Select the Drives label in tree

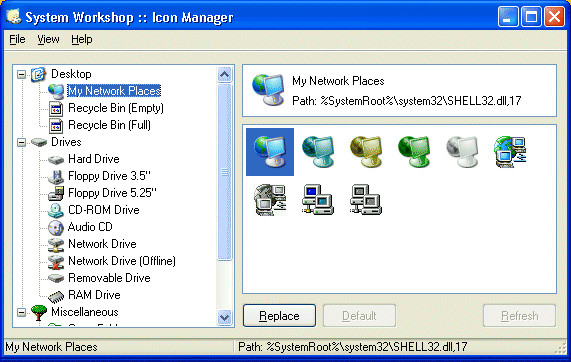[66, 142]
